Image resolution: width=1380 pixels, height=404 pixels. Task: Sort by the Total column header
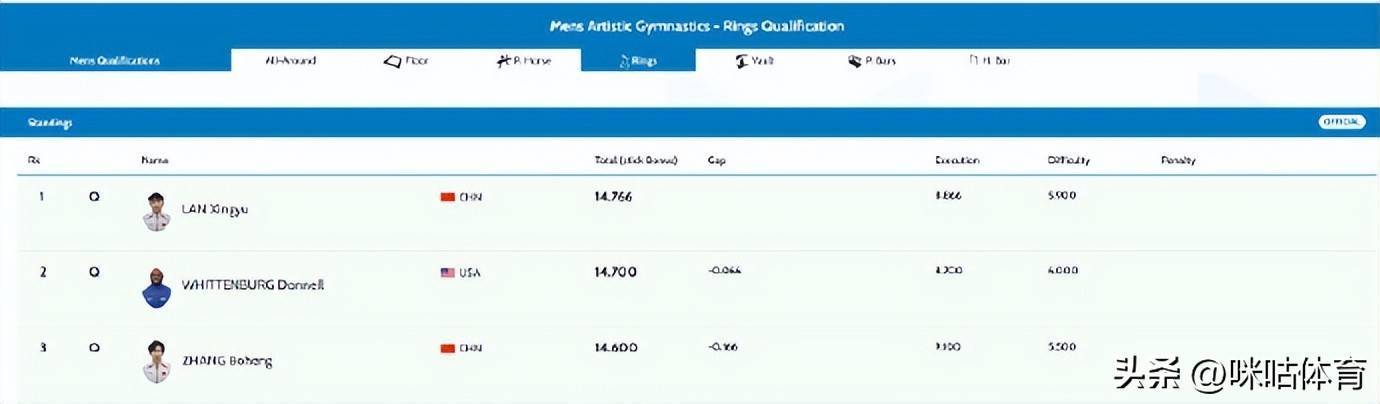(x=636, y=160)
